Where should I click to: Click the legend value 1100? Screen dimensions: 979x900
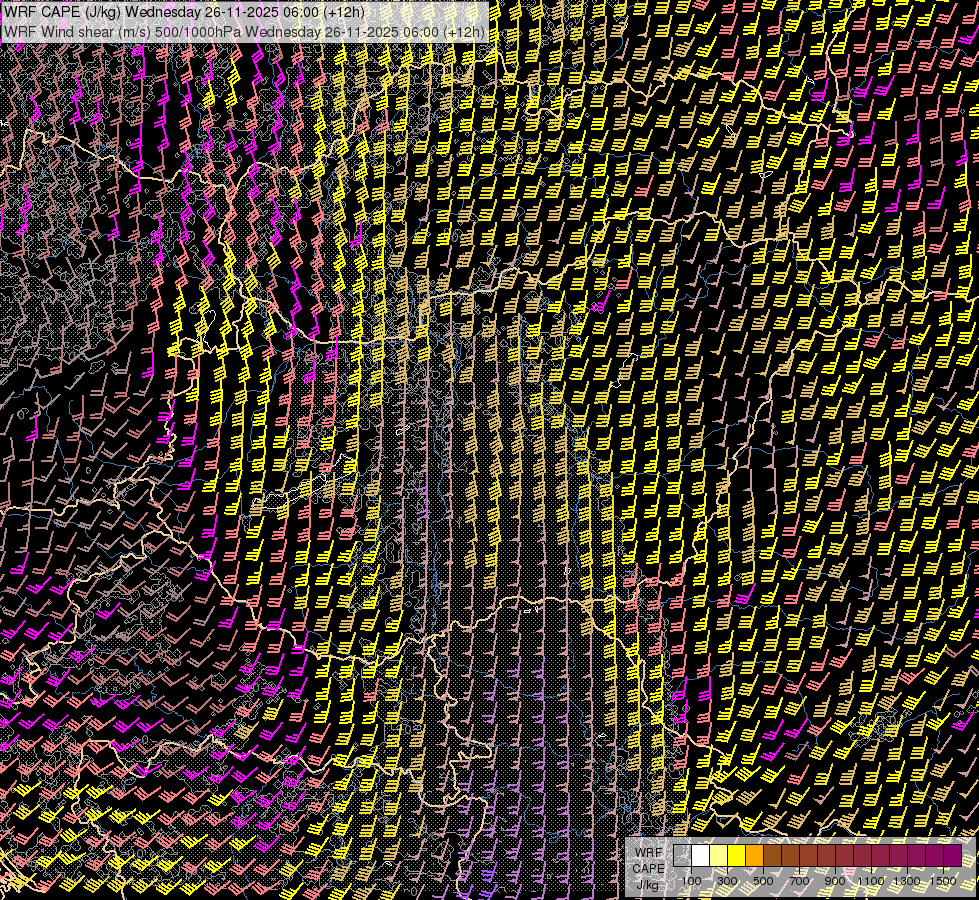coord(870,881)
